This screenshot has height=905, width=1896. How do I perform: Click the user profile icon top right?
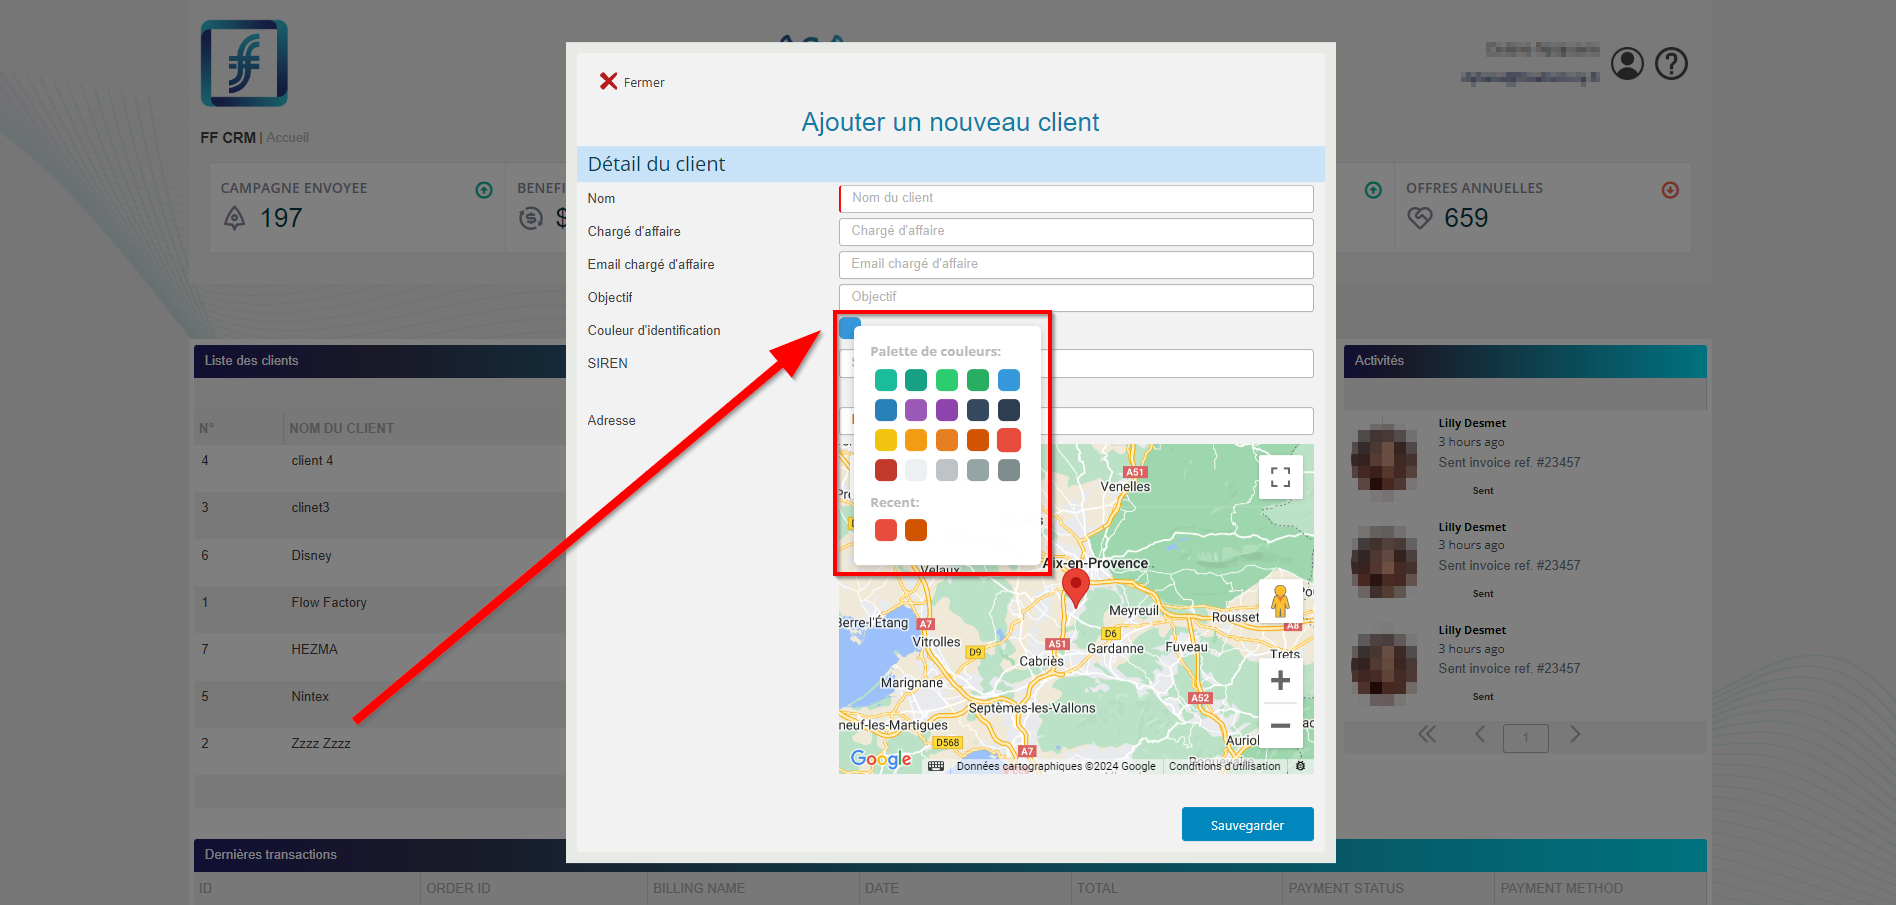click(x=1627, y=63)
